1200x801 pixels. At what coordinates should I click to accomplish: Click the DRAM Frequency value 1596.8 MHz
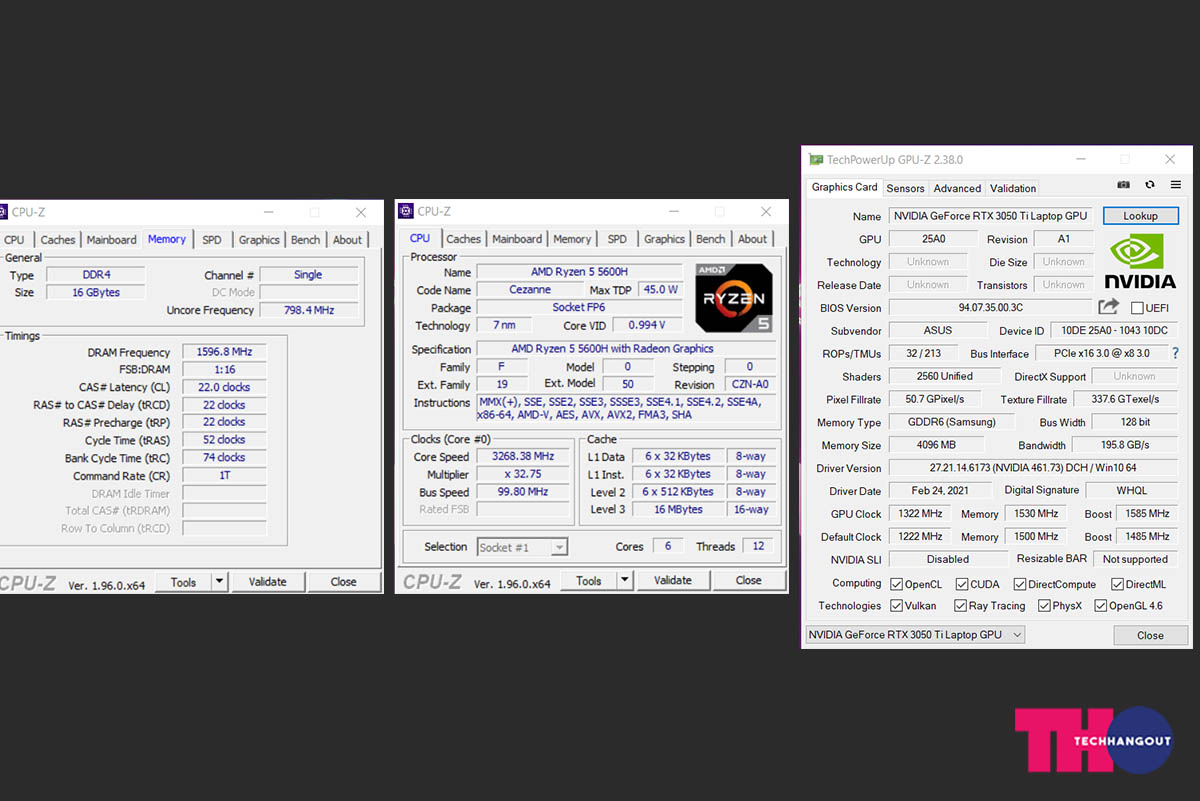(225, 352)
